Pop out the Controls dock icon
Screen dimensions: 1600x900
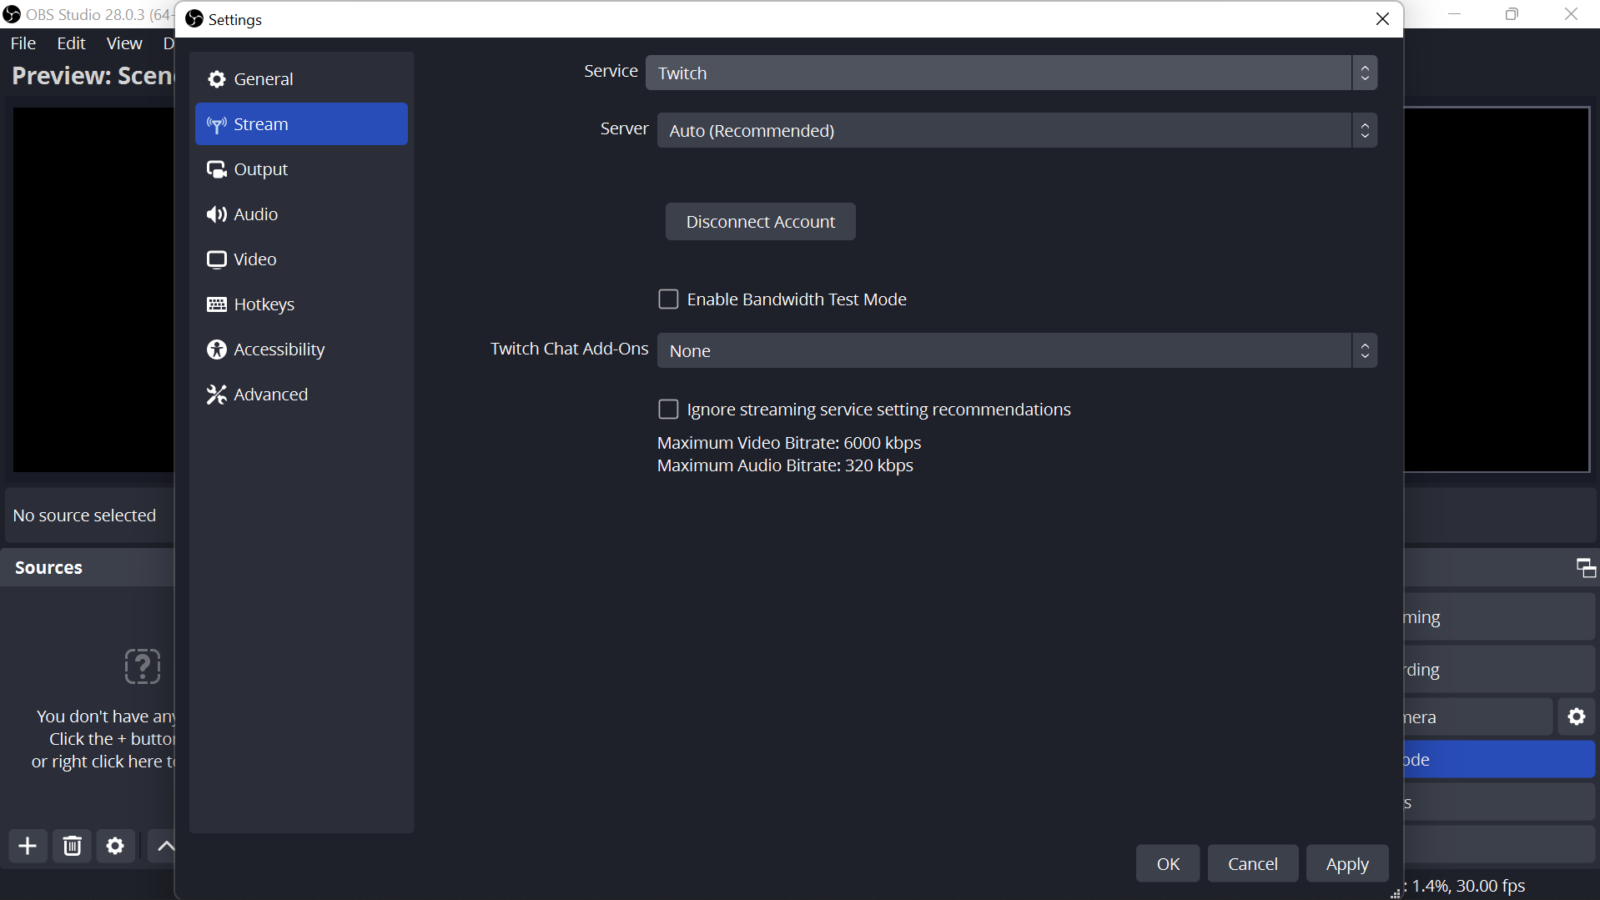(1586, 568)
